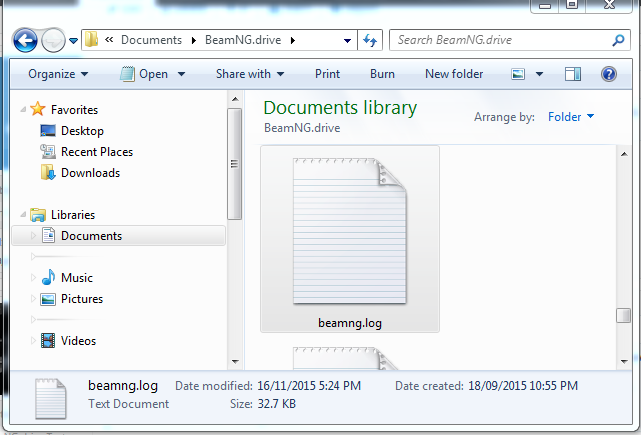Expand the Music library node
Viewport: 641px width, 435px height.
34,278
